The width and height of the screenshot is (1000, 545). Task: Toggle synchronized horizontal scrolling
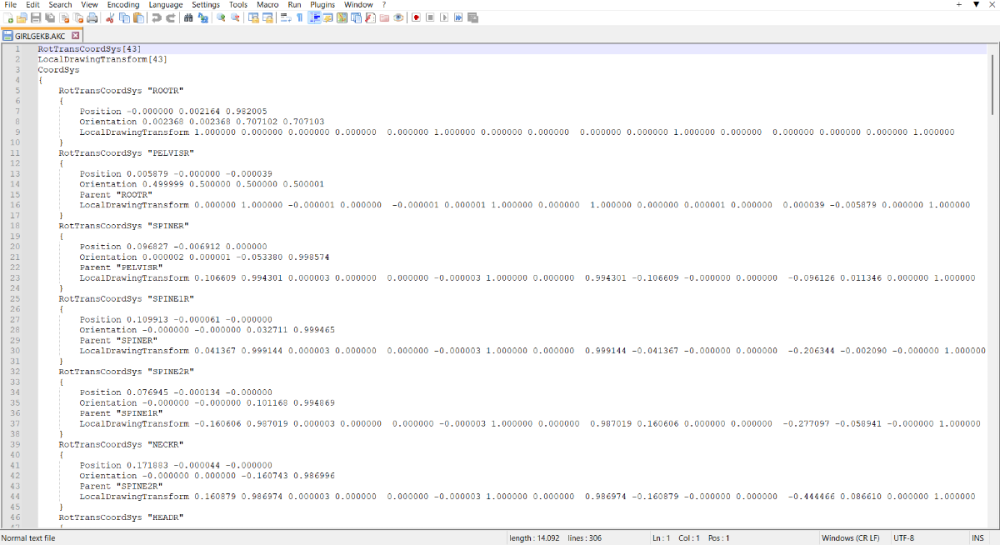click(x=268, y=18)
